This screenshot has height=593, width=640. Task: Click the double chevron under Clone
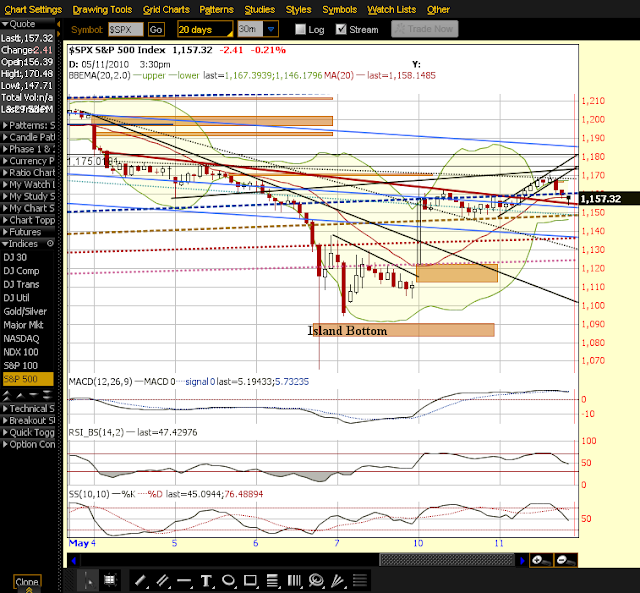(29, 590)
